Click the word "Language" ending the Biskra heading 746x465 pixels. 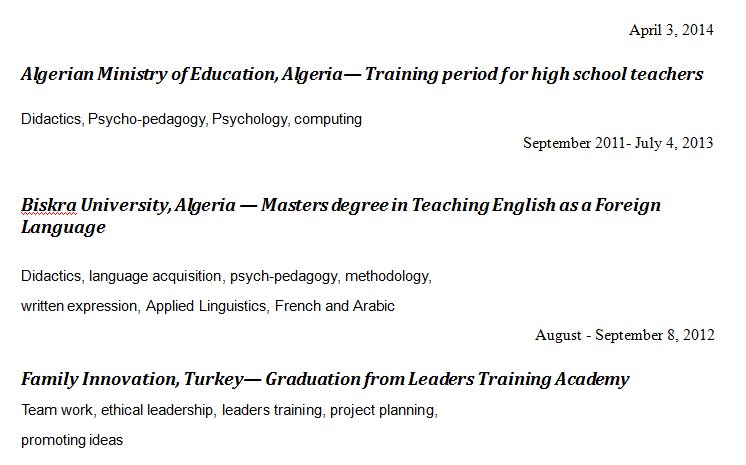point(63,227)
